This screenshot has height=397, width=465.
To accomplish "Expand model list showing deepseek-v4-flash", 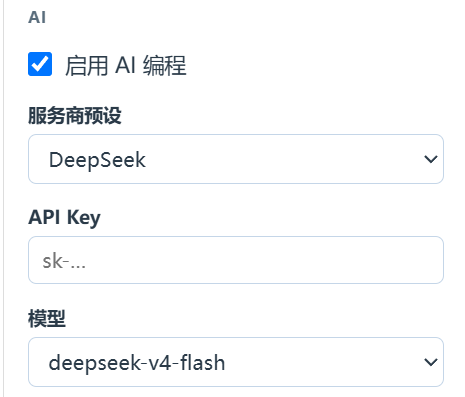I will pyautogui.click(x=236, y=362).
